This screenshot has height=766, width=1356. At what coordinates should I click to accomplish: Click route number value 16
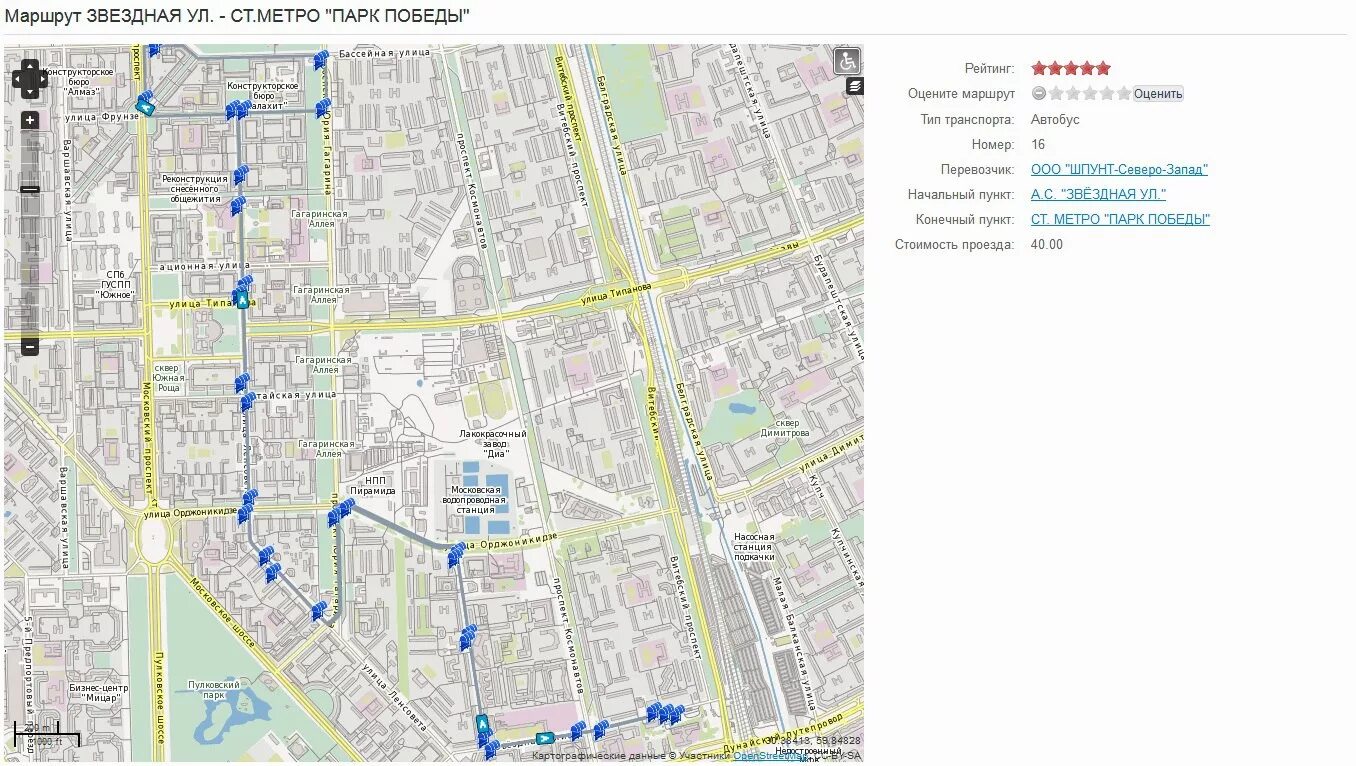(1038, 144)
